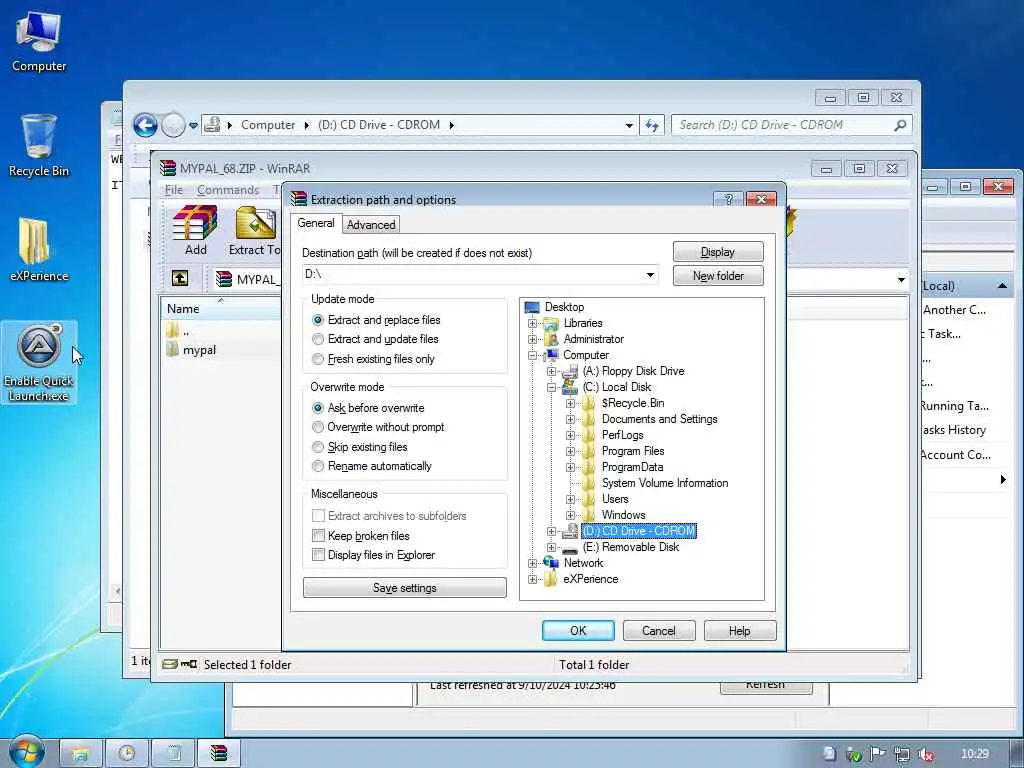Click New folder button
The width and height of the screenshot is (1024, 768).
coord(718,276)
